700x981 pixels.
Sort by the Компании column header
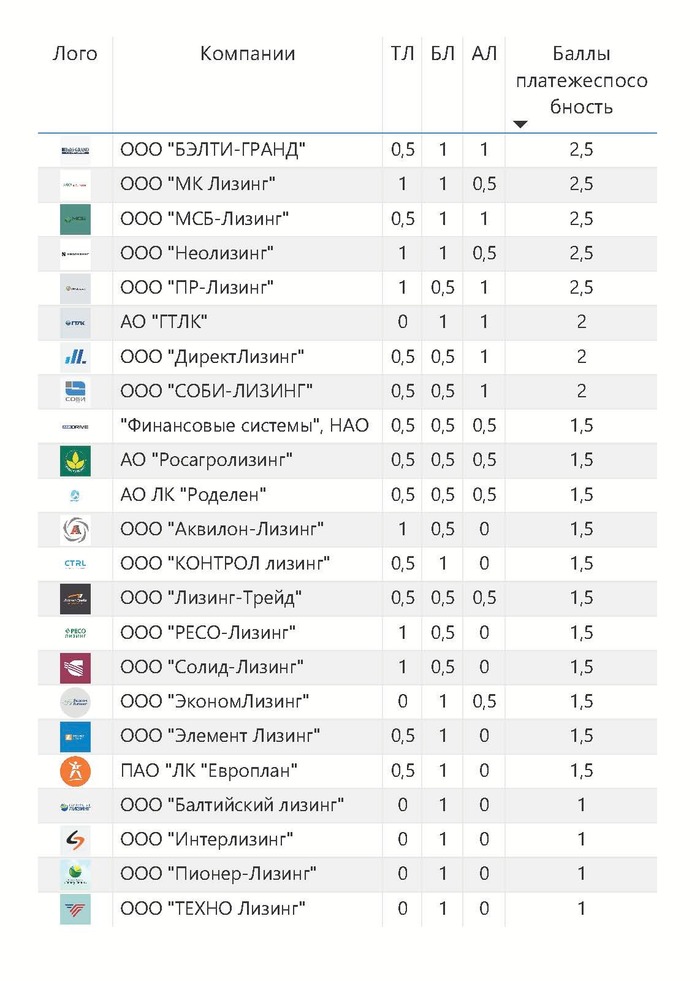tap(248, 54)
